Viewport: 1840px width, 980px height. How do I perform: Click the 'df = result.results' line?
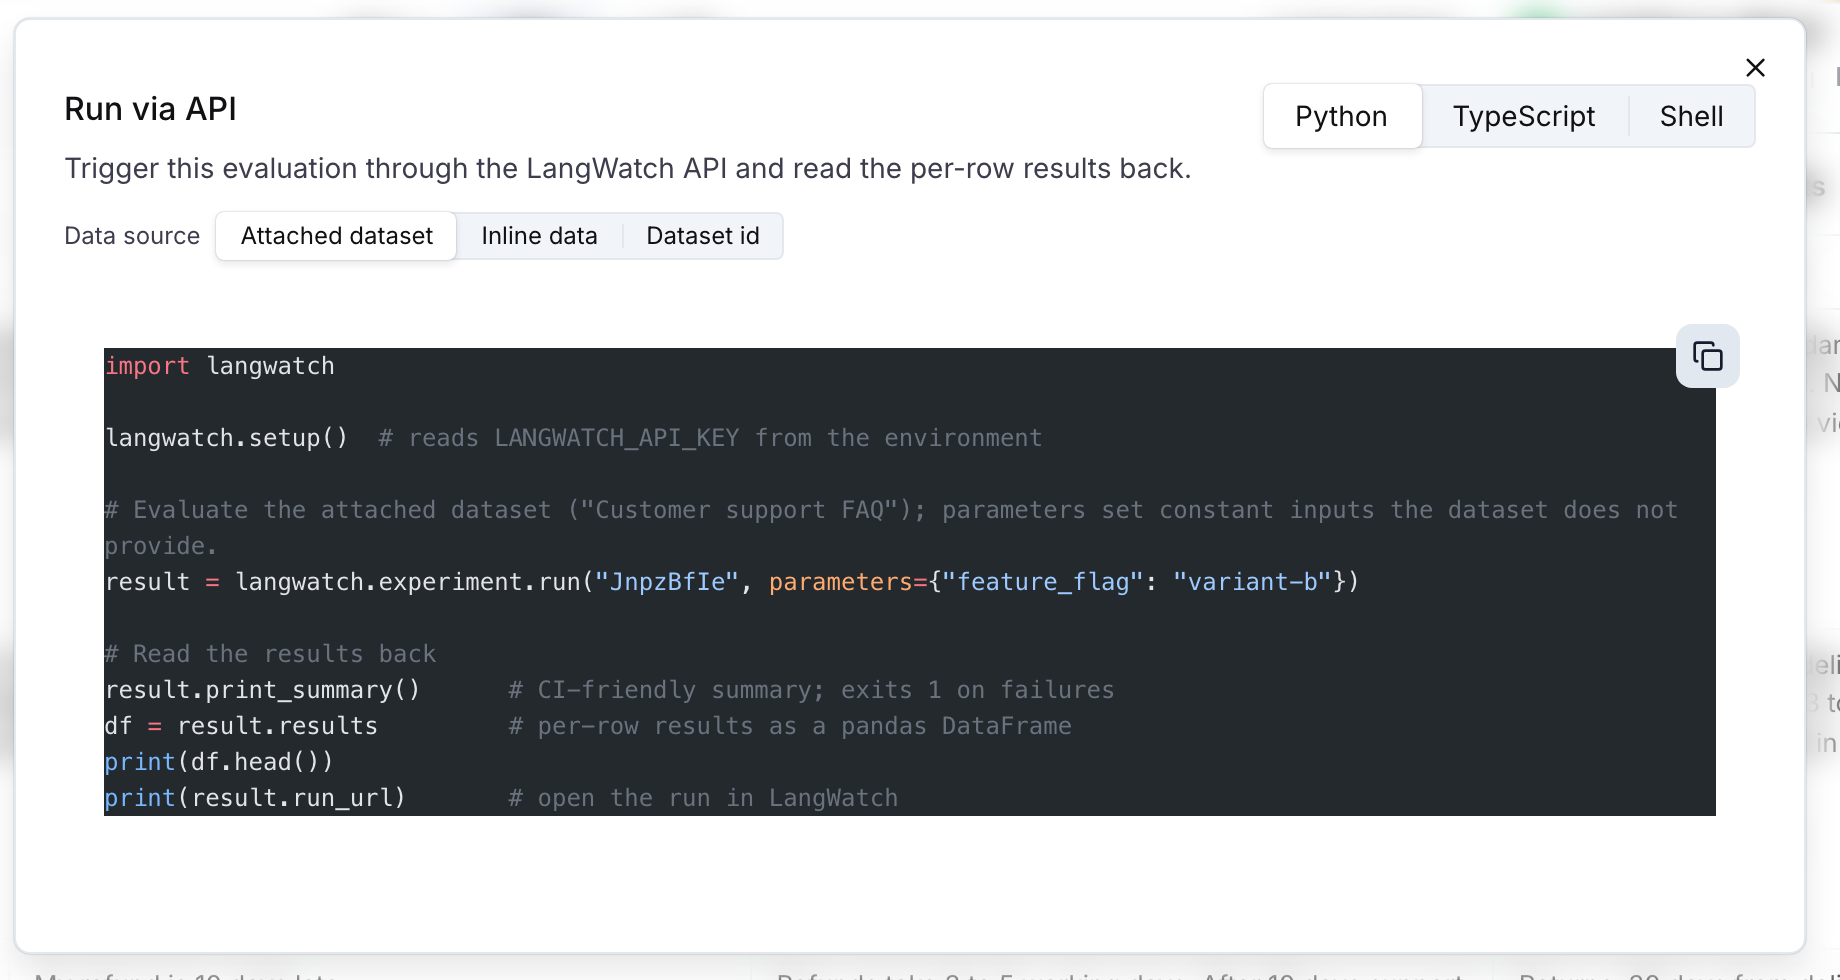(241, 726)
